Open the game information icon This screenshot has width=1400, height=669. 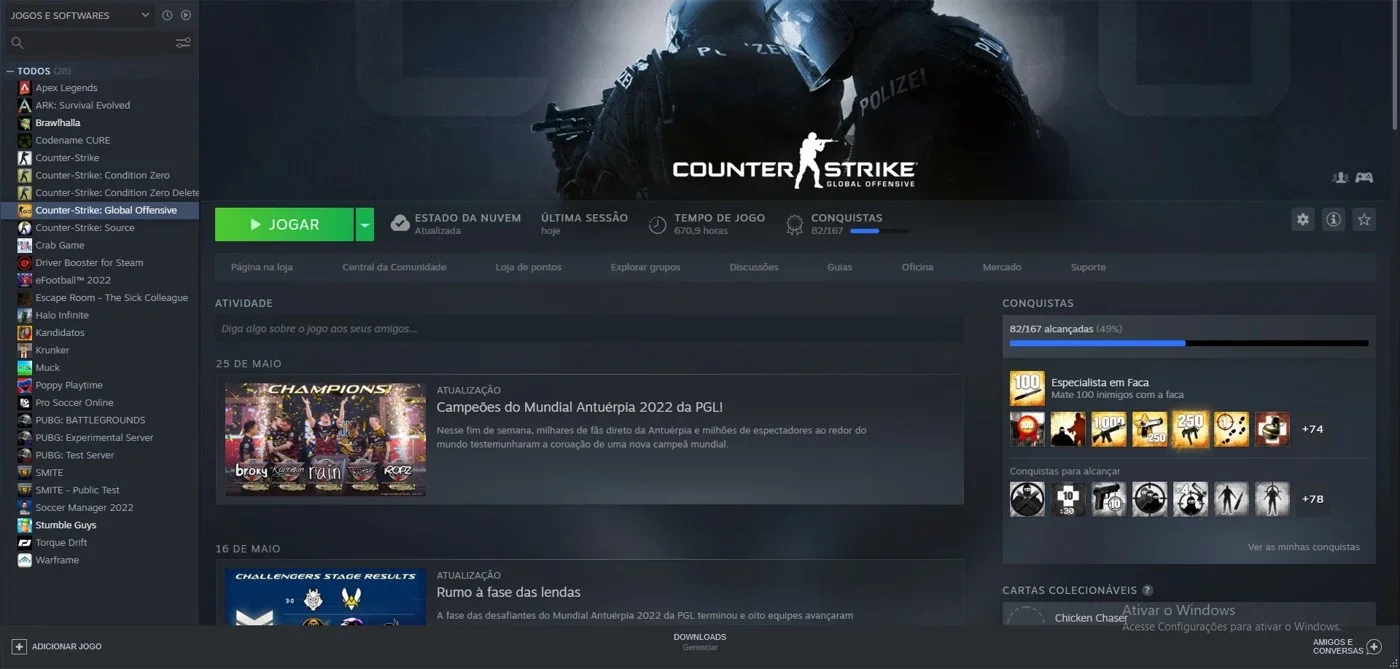pos(1333,219)
